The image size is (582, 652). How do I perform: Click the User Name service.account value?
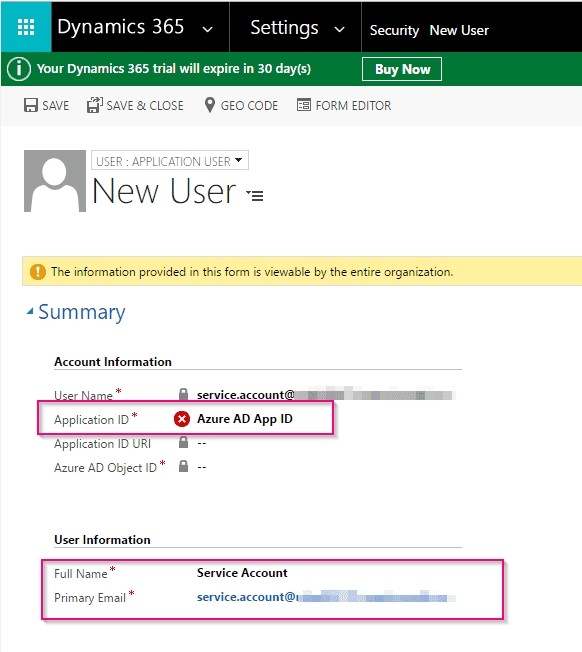pos(246,395)
